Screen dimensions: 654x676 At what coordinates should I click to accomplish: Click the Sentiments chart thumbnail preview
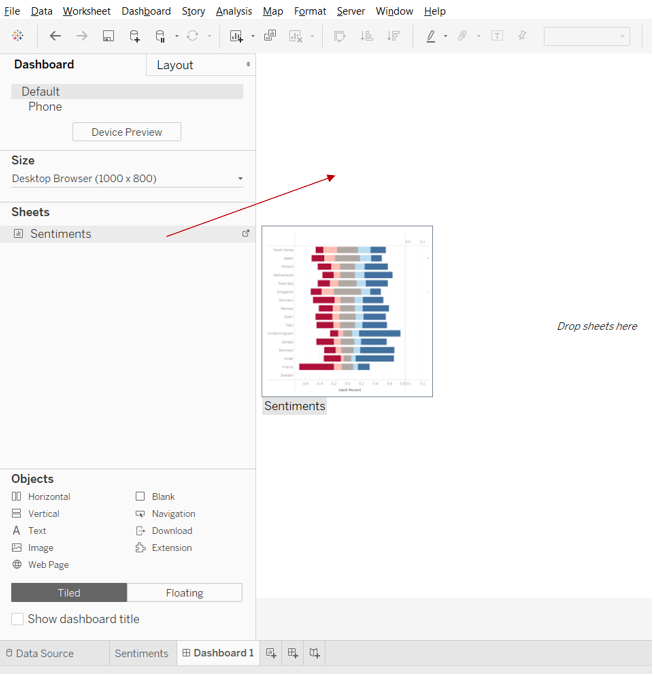[x=347, y=311]
